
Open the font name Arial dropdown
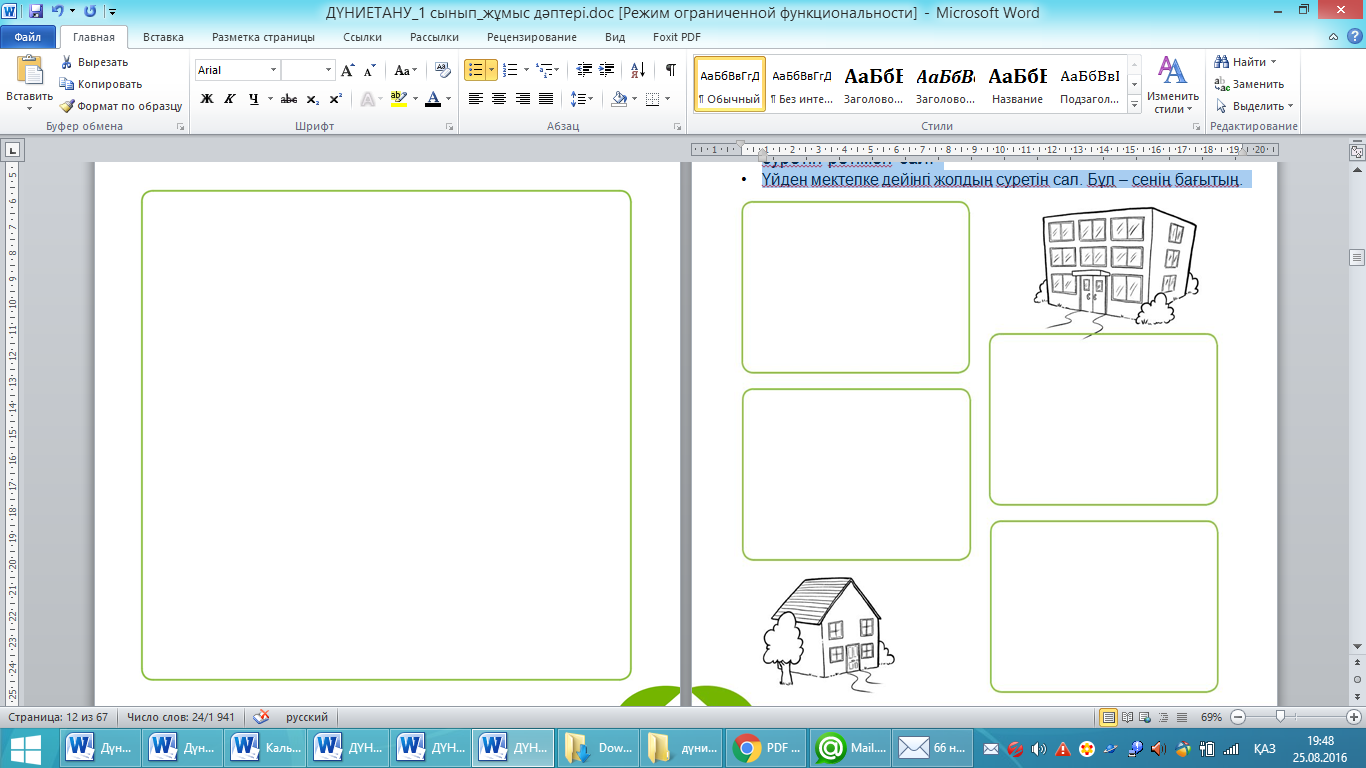click(x=273, y=70)
